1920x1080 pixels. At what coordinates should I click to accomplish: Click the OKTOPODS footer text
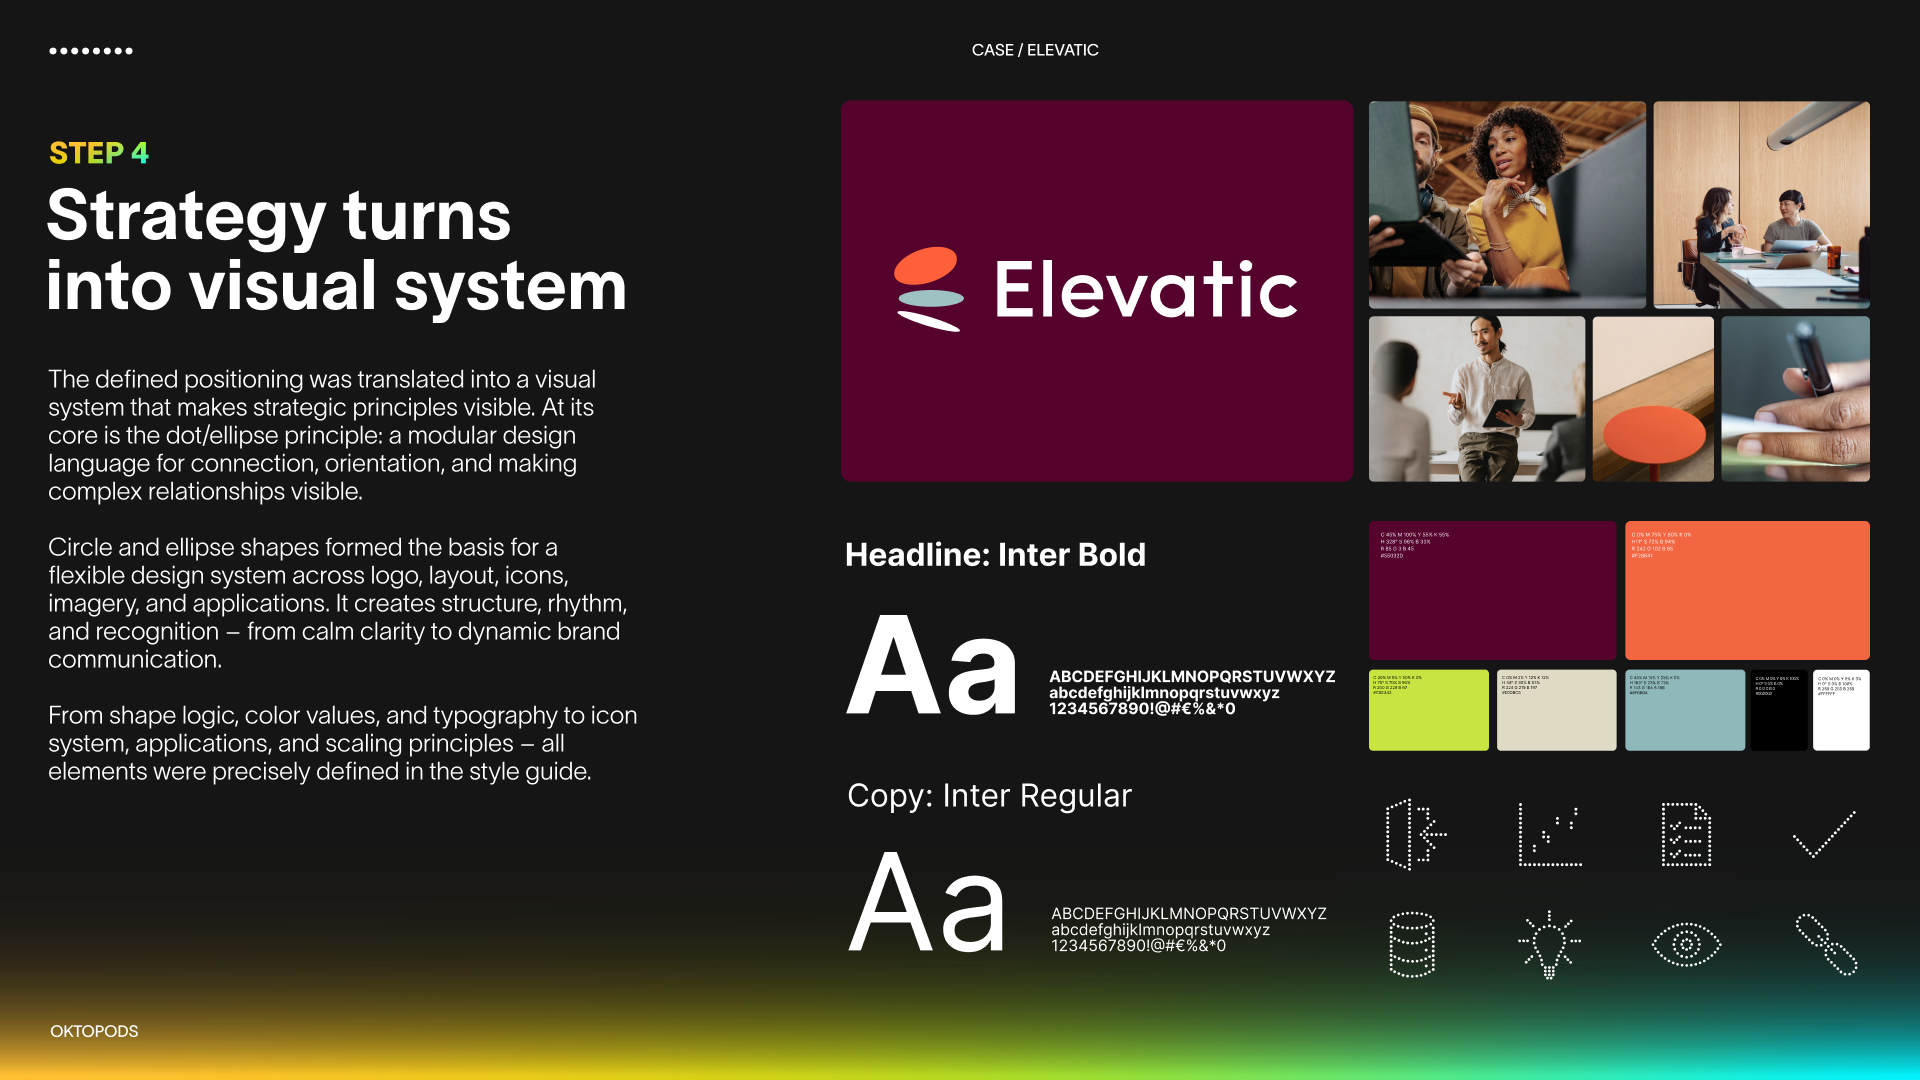[x=94, y=1031]
